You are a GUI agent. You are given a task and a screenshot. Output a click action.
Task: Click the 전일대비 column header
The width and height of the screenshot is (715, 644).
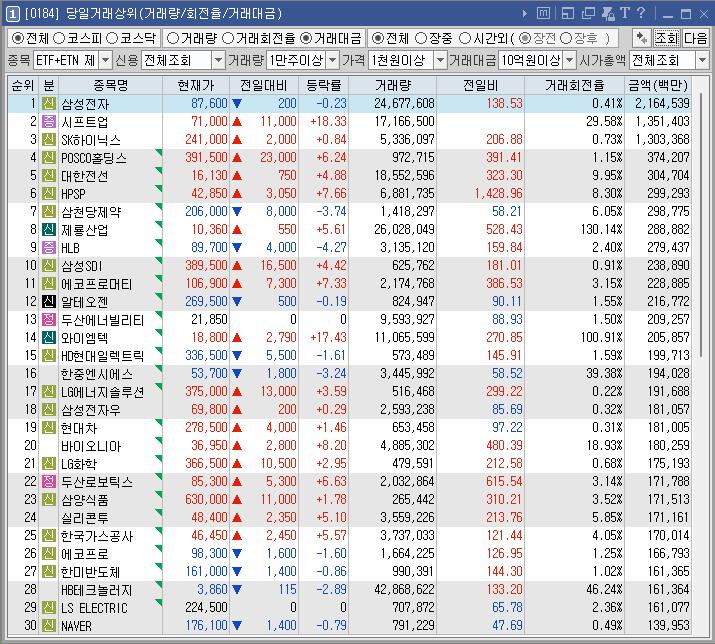[x=264, y=85]
